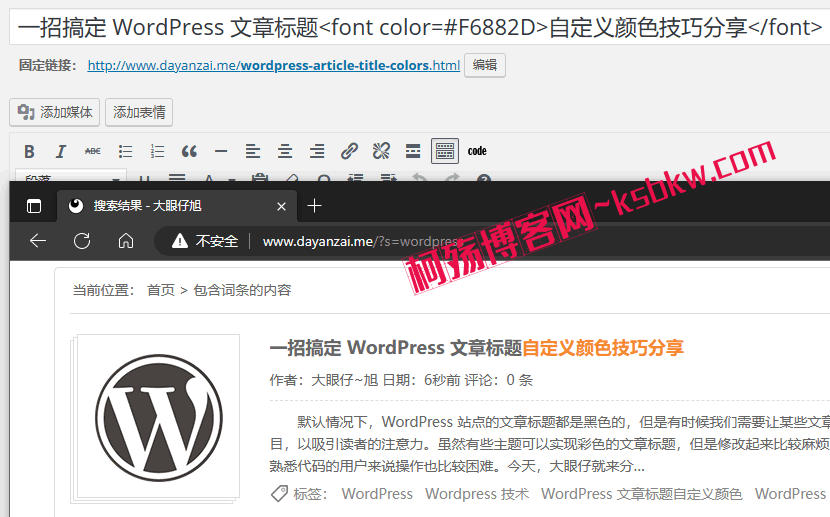Open the WordPress logo article thumbnail

158,418
